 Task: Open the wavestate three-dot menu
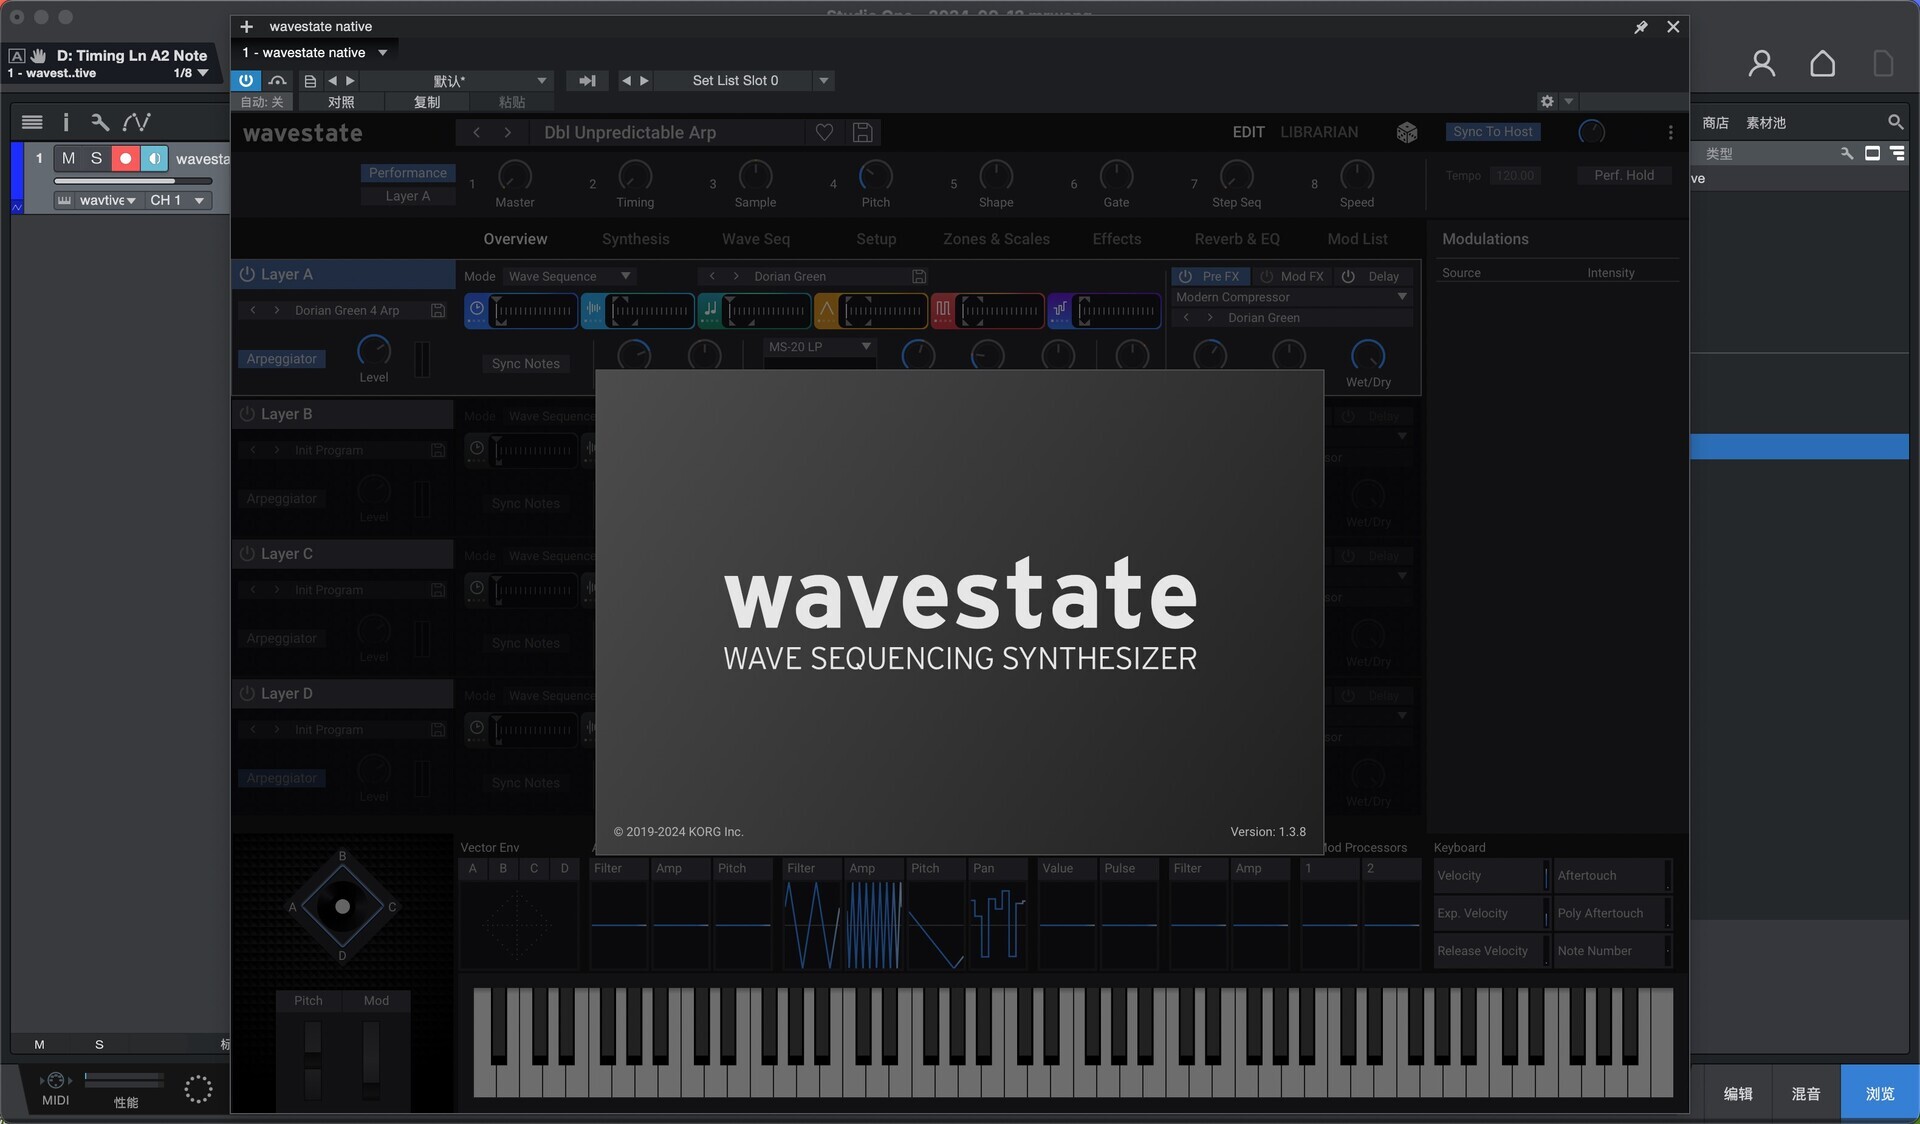click(1670, 132)
